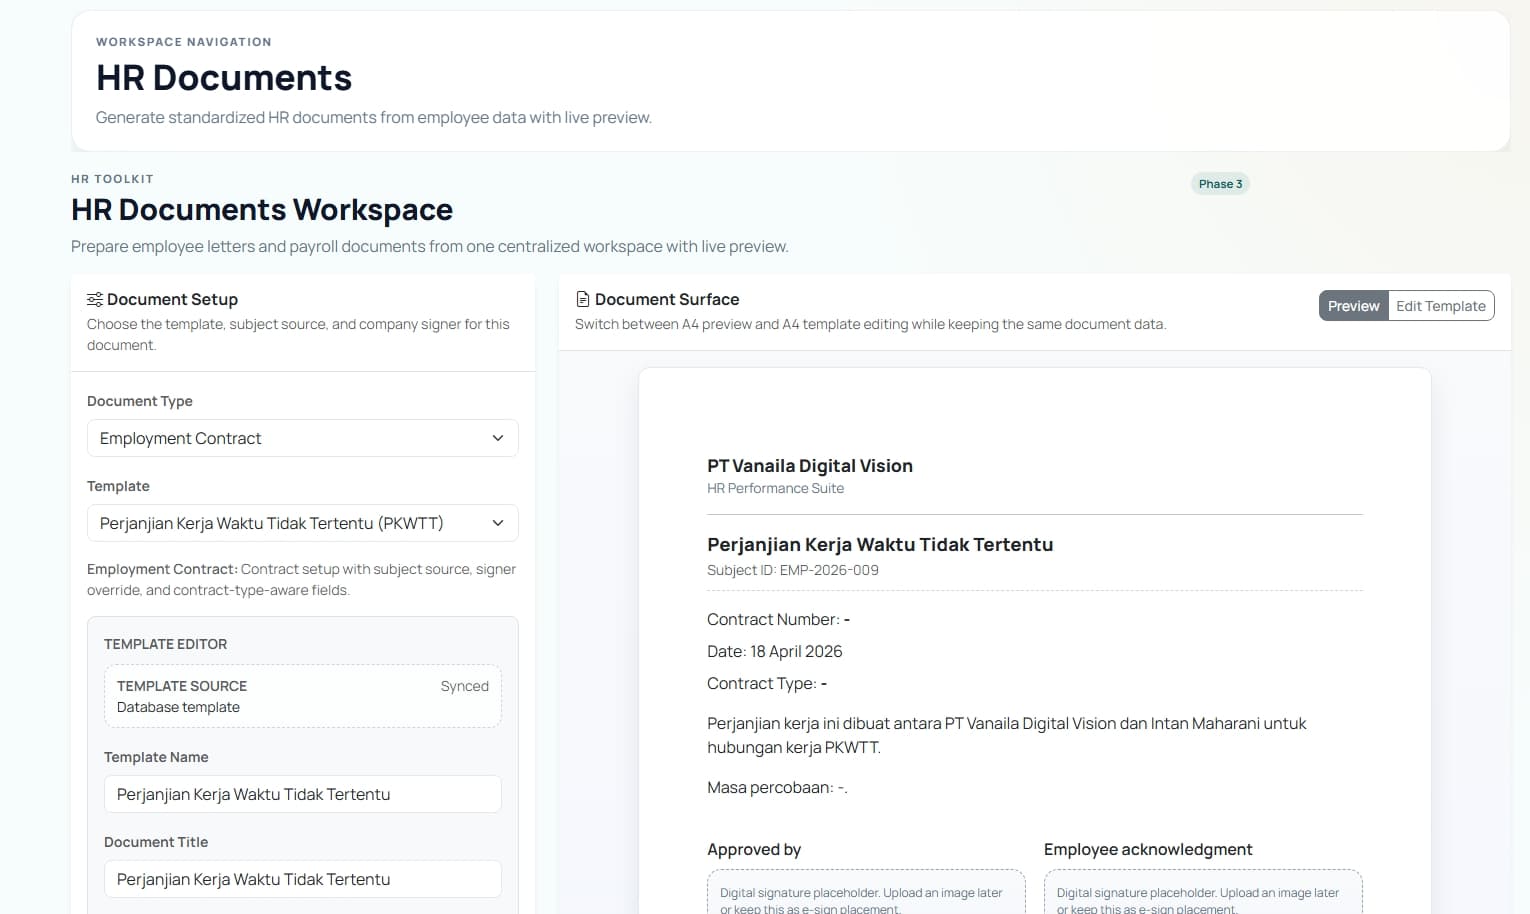Click the WORKSPACE NAVIGATION label
The width and height of the screenshot is (1530, 914).
click(x=184, y=42)
